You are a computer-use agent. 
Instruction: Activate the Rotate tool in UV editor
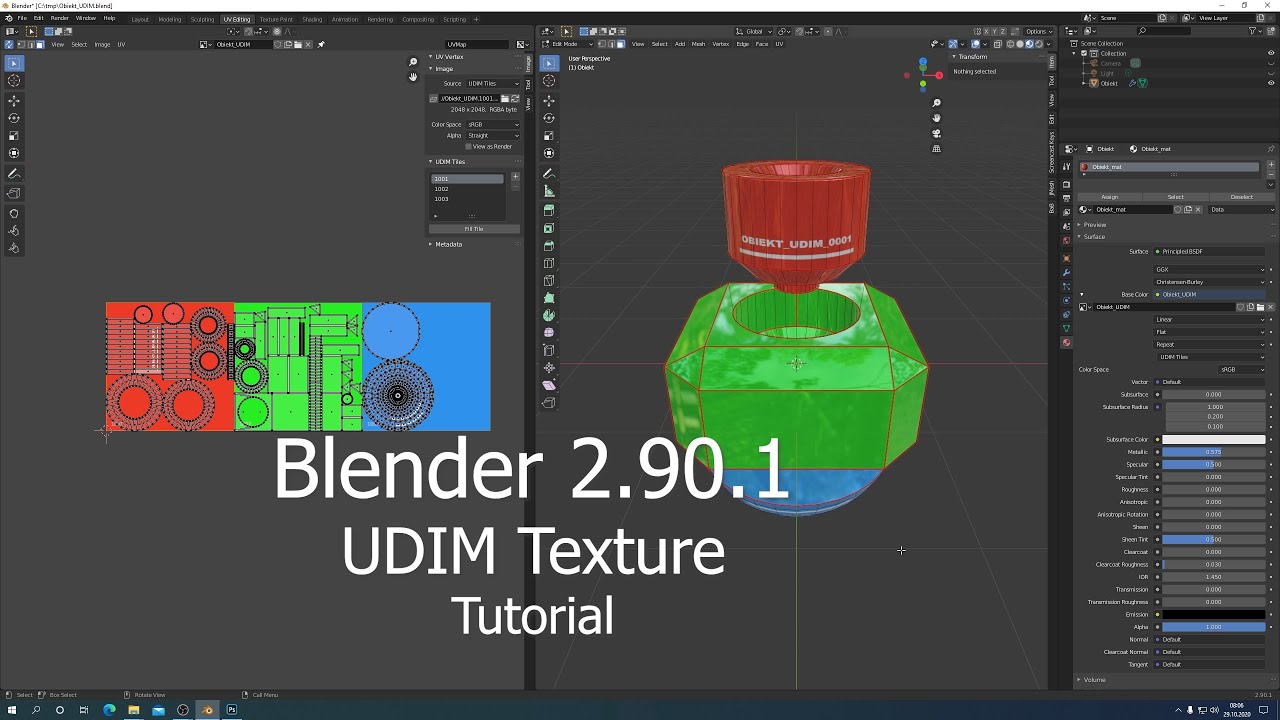[x=14, y=118]
